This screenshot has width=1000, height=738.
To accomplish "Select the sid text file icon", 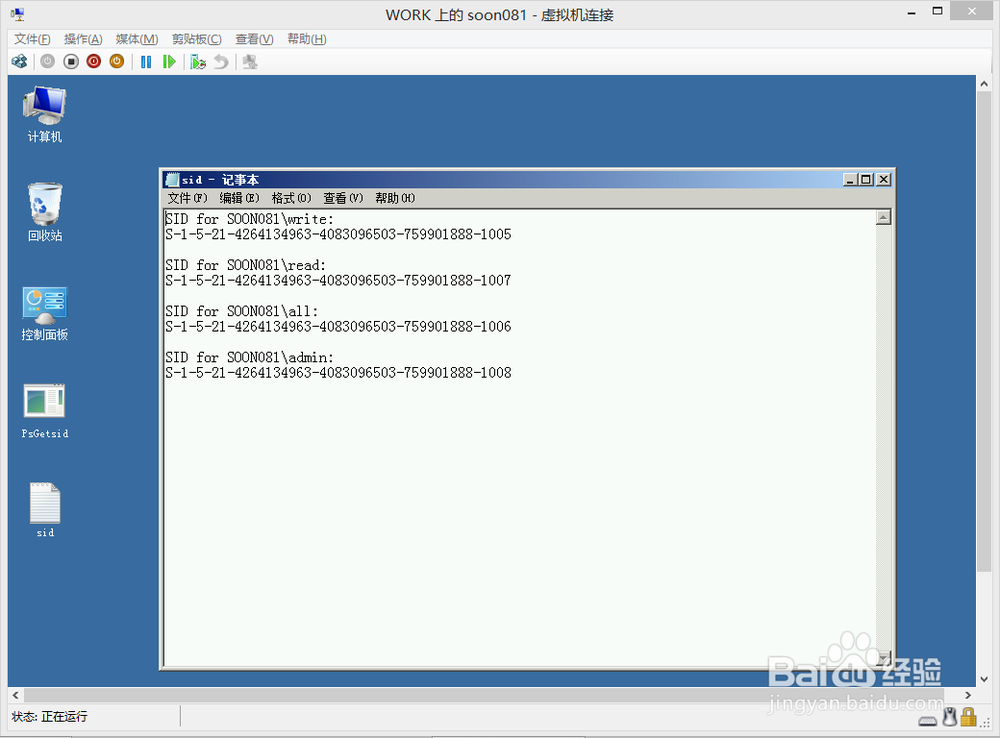I will [45, 510].
